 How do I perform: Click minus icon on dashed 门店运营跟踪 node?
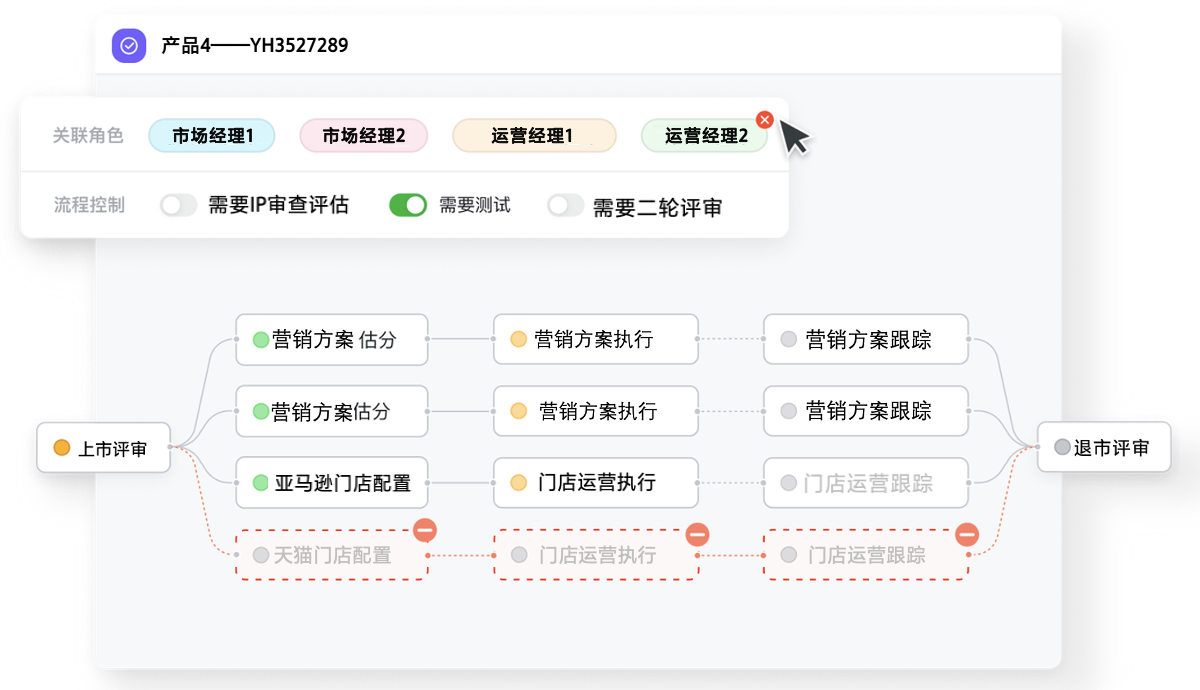pyautogui.click(x=967, y=534)
